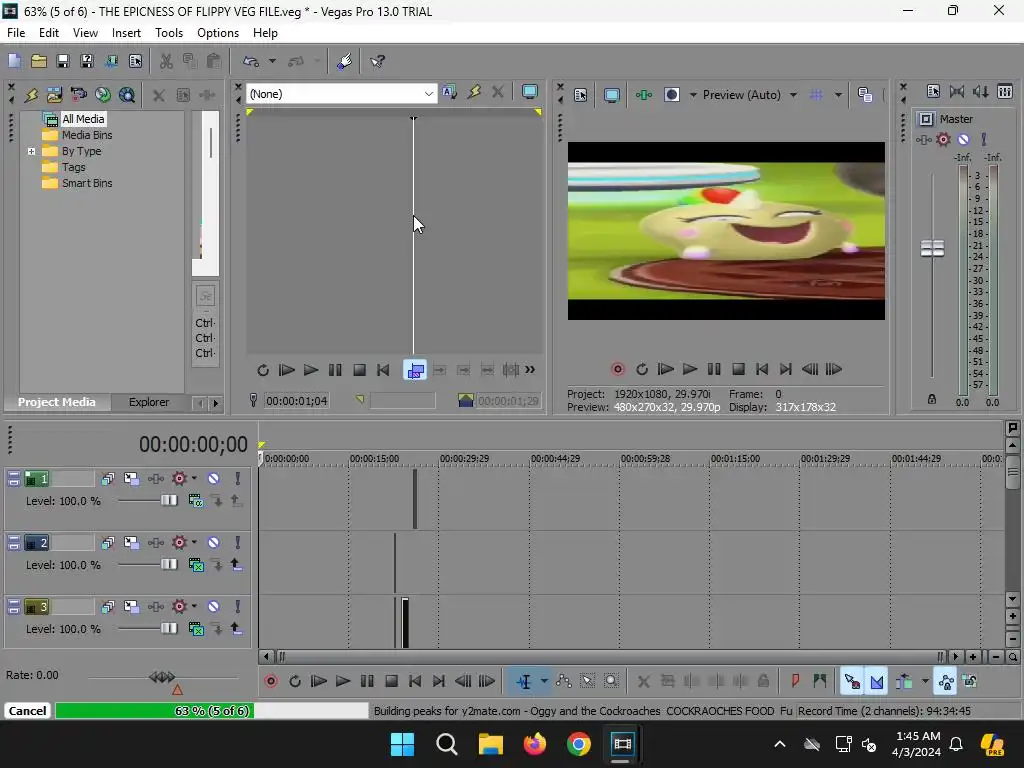Viewport: 1024px width, 768px height.
Task: Click the What's This help icon
Action: coord(377,61)
